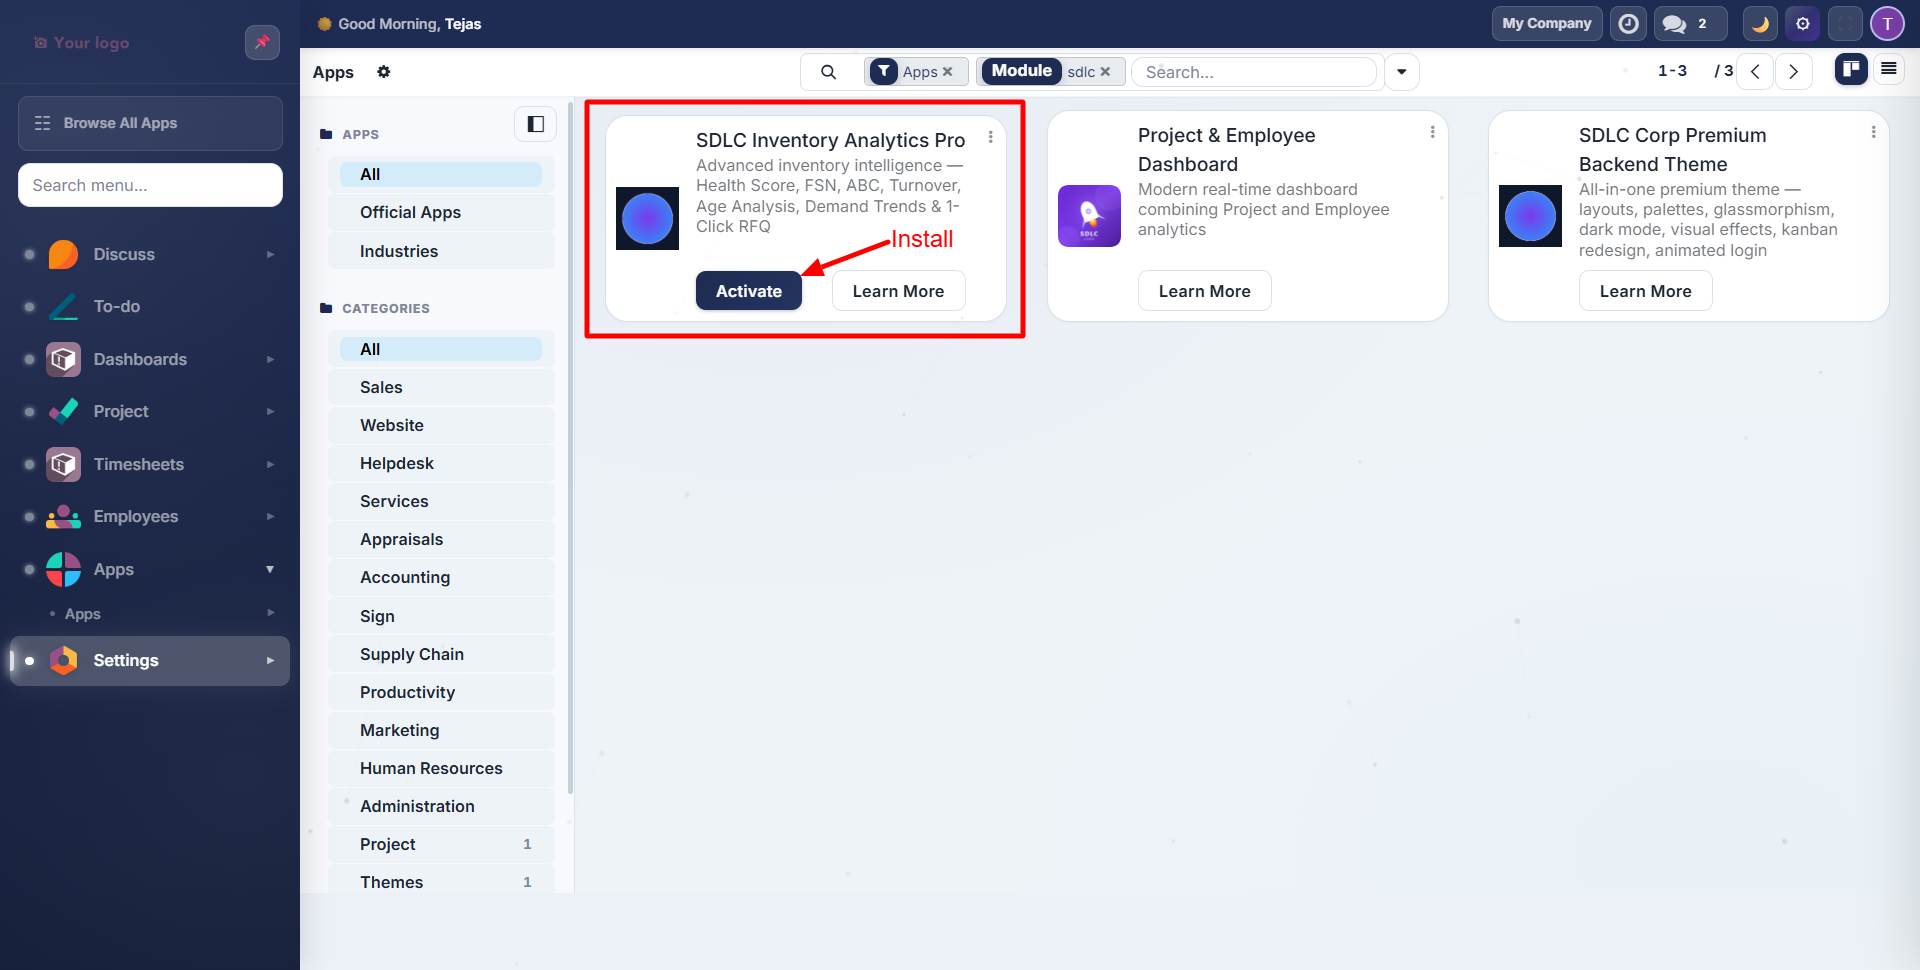The image size is (1920, 970).
Task: Toggle dark mode moon icon
Action: (1760, 24)
